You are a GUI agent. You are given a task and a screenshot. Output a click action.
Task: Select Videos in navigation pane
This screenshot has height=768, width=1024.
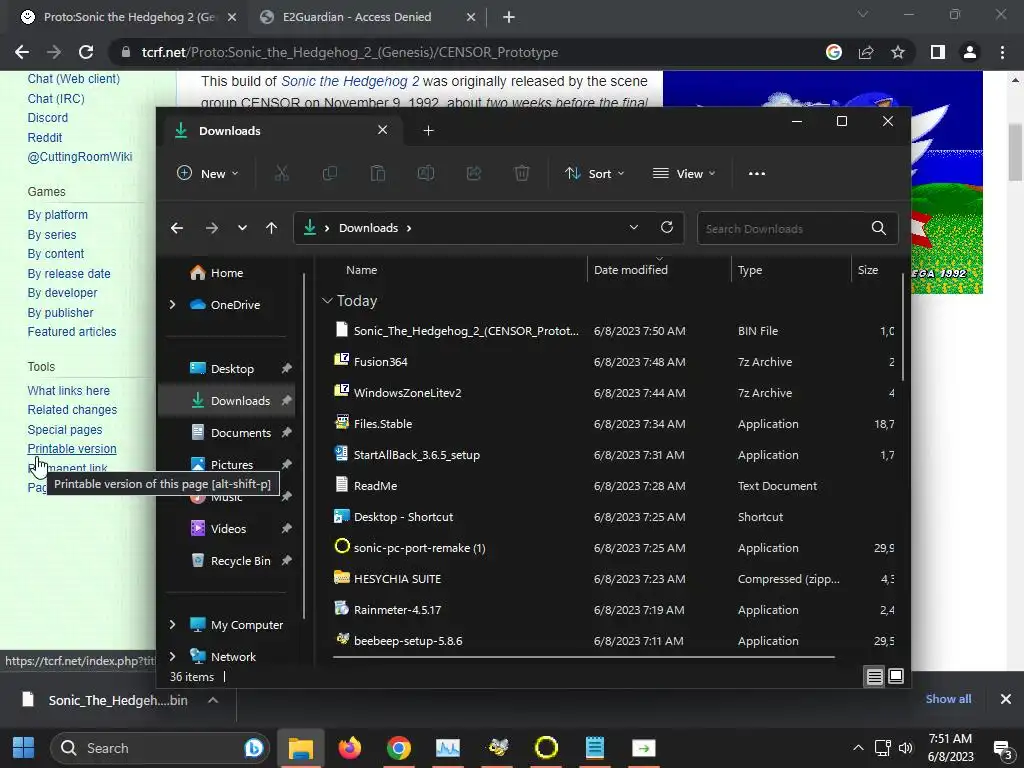227,529
